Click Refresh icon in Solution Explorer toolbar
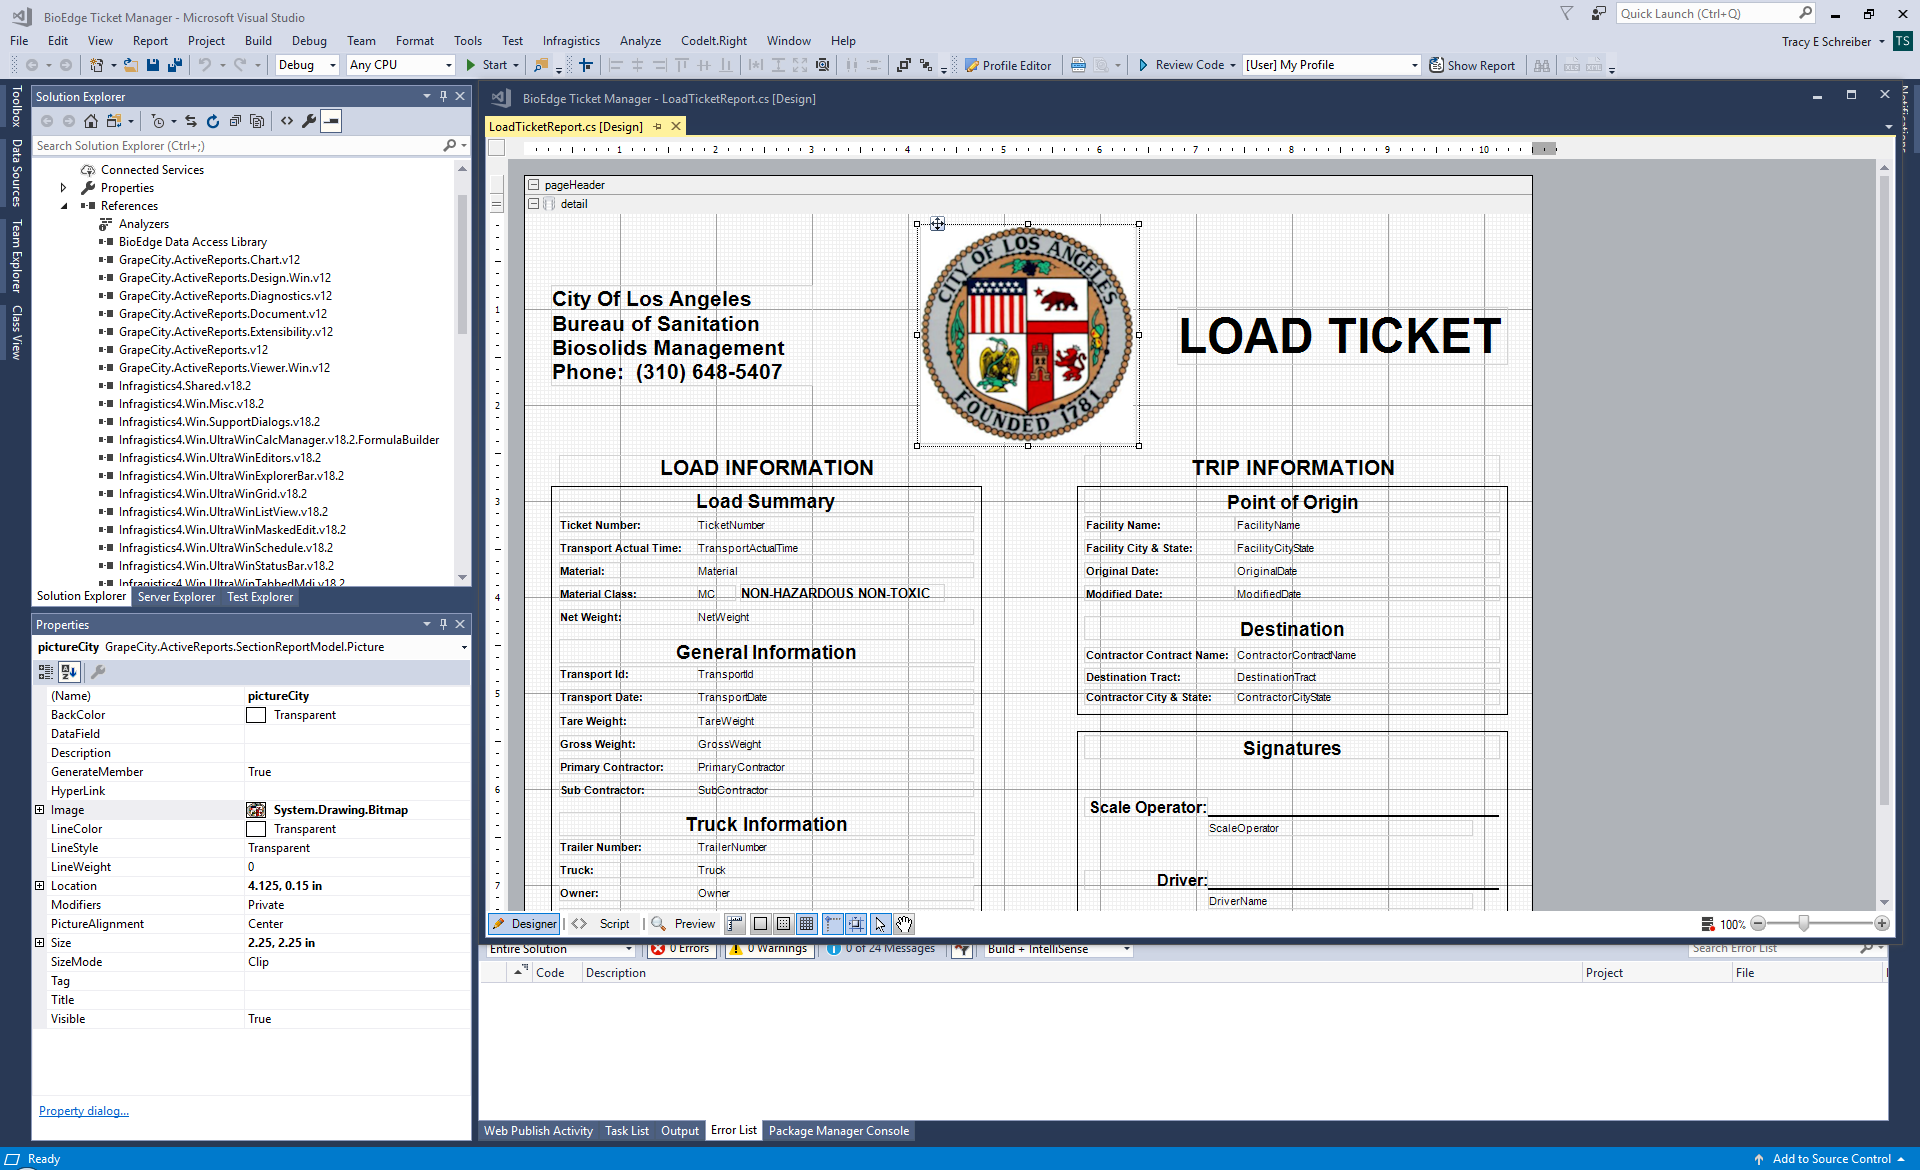1920x1170 pixels. [213, 121]
